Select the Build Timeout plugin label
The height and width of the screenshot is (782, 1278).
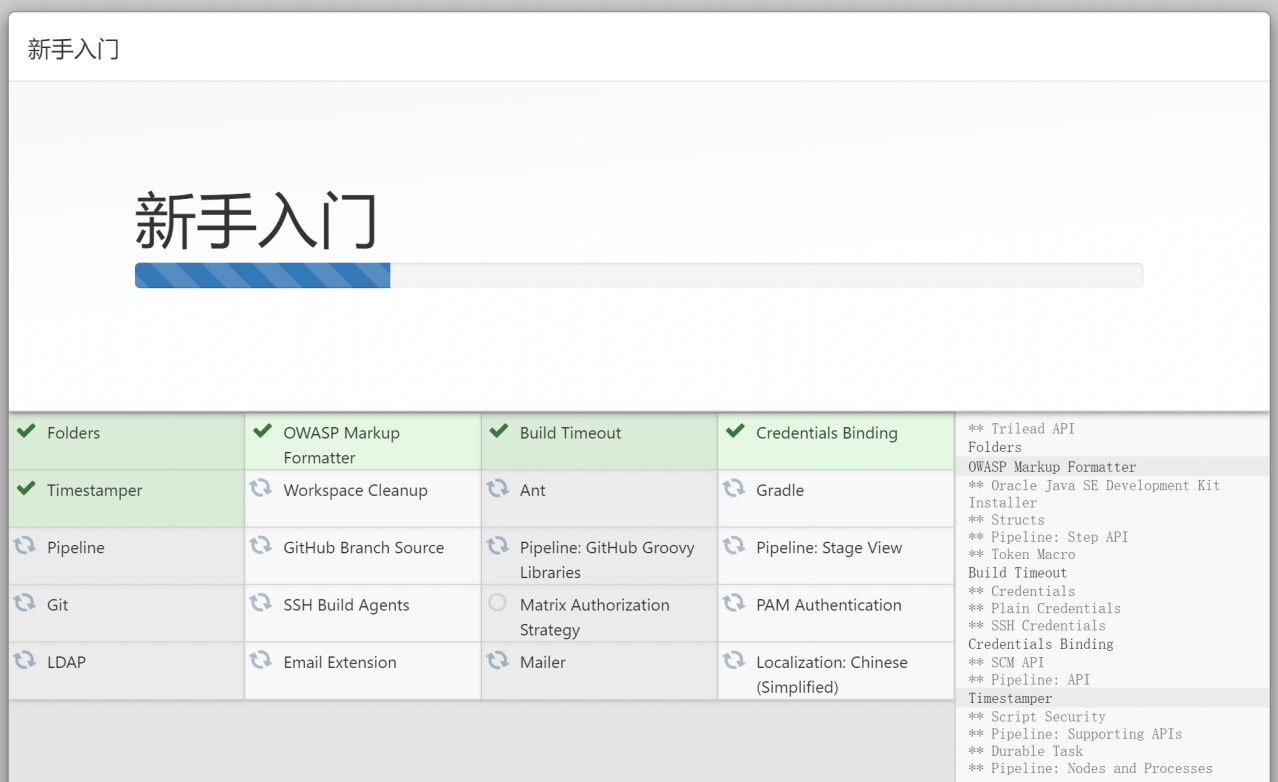(571, 433)
